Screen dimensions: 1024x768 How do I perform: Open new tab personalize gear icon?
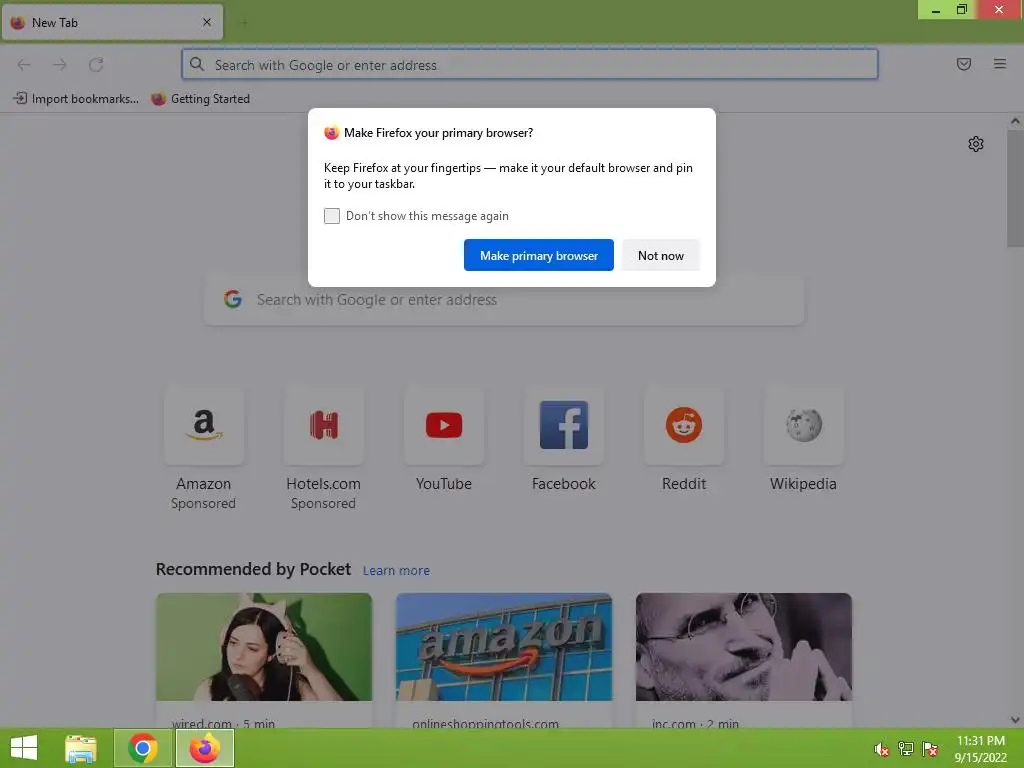pyautogui.click(x=976, y=144)
